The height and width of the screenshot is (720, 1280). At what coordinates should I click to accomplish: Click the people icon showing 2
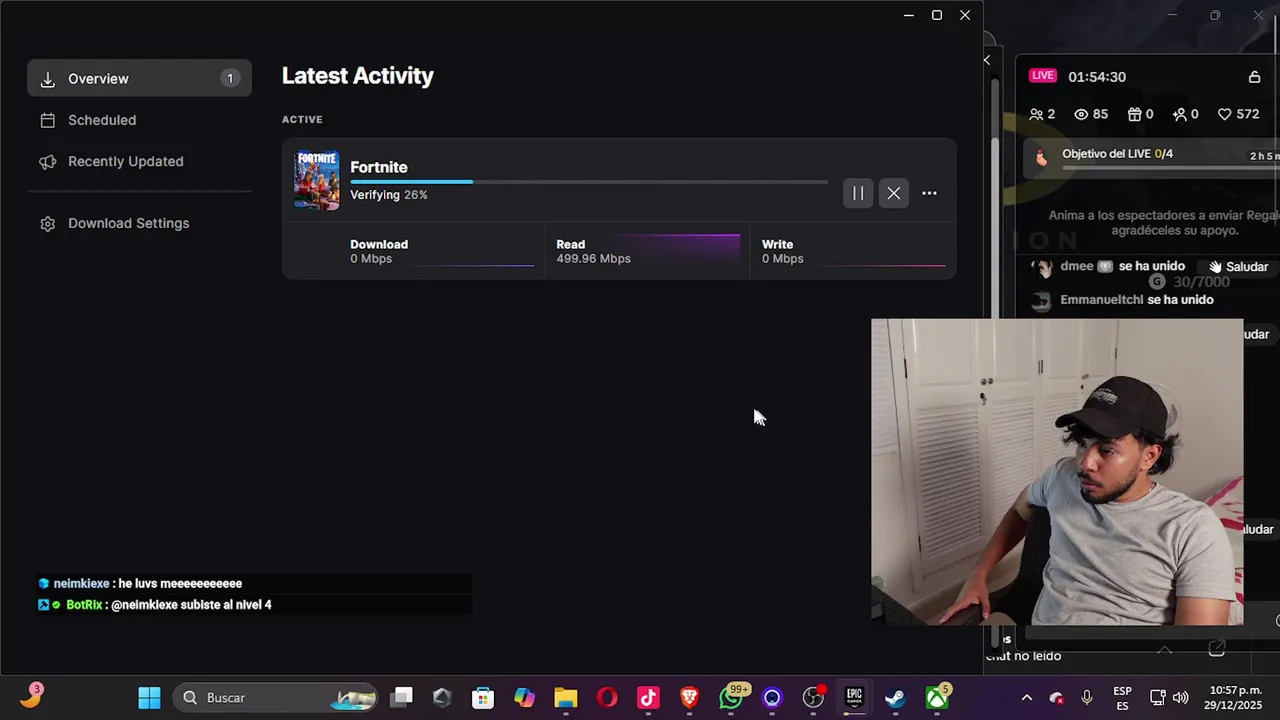[1036, 114]
